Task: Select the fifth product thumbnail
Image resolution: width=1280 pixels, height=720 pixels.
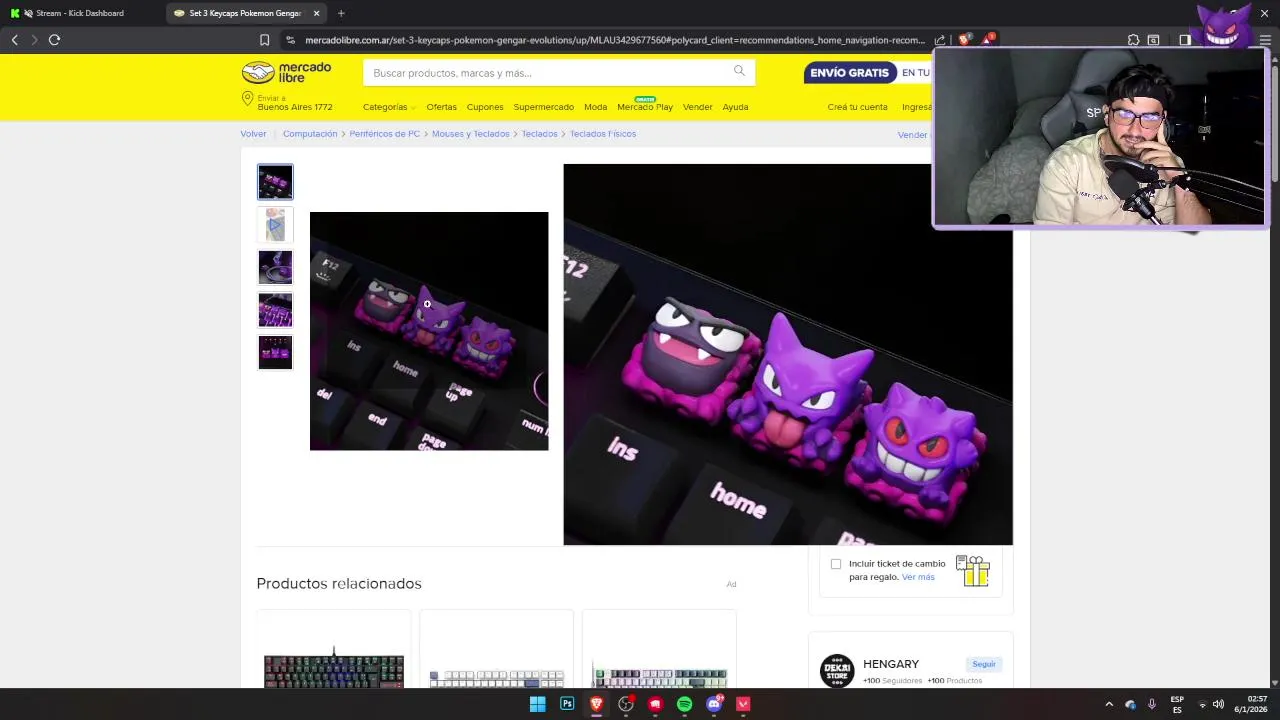Action: pos(275,353)
